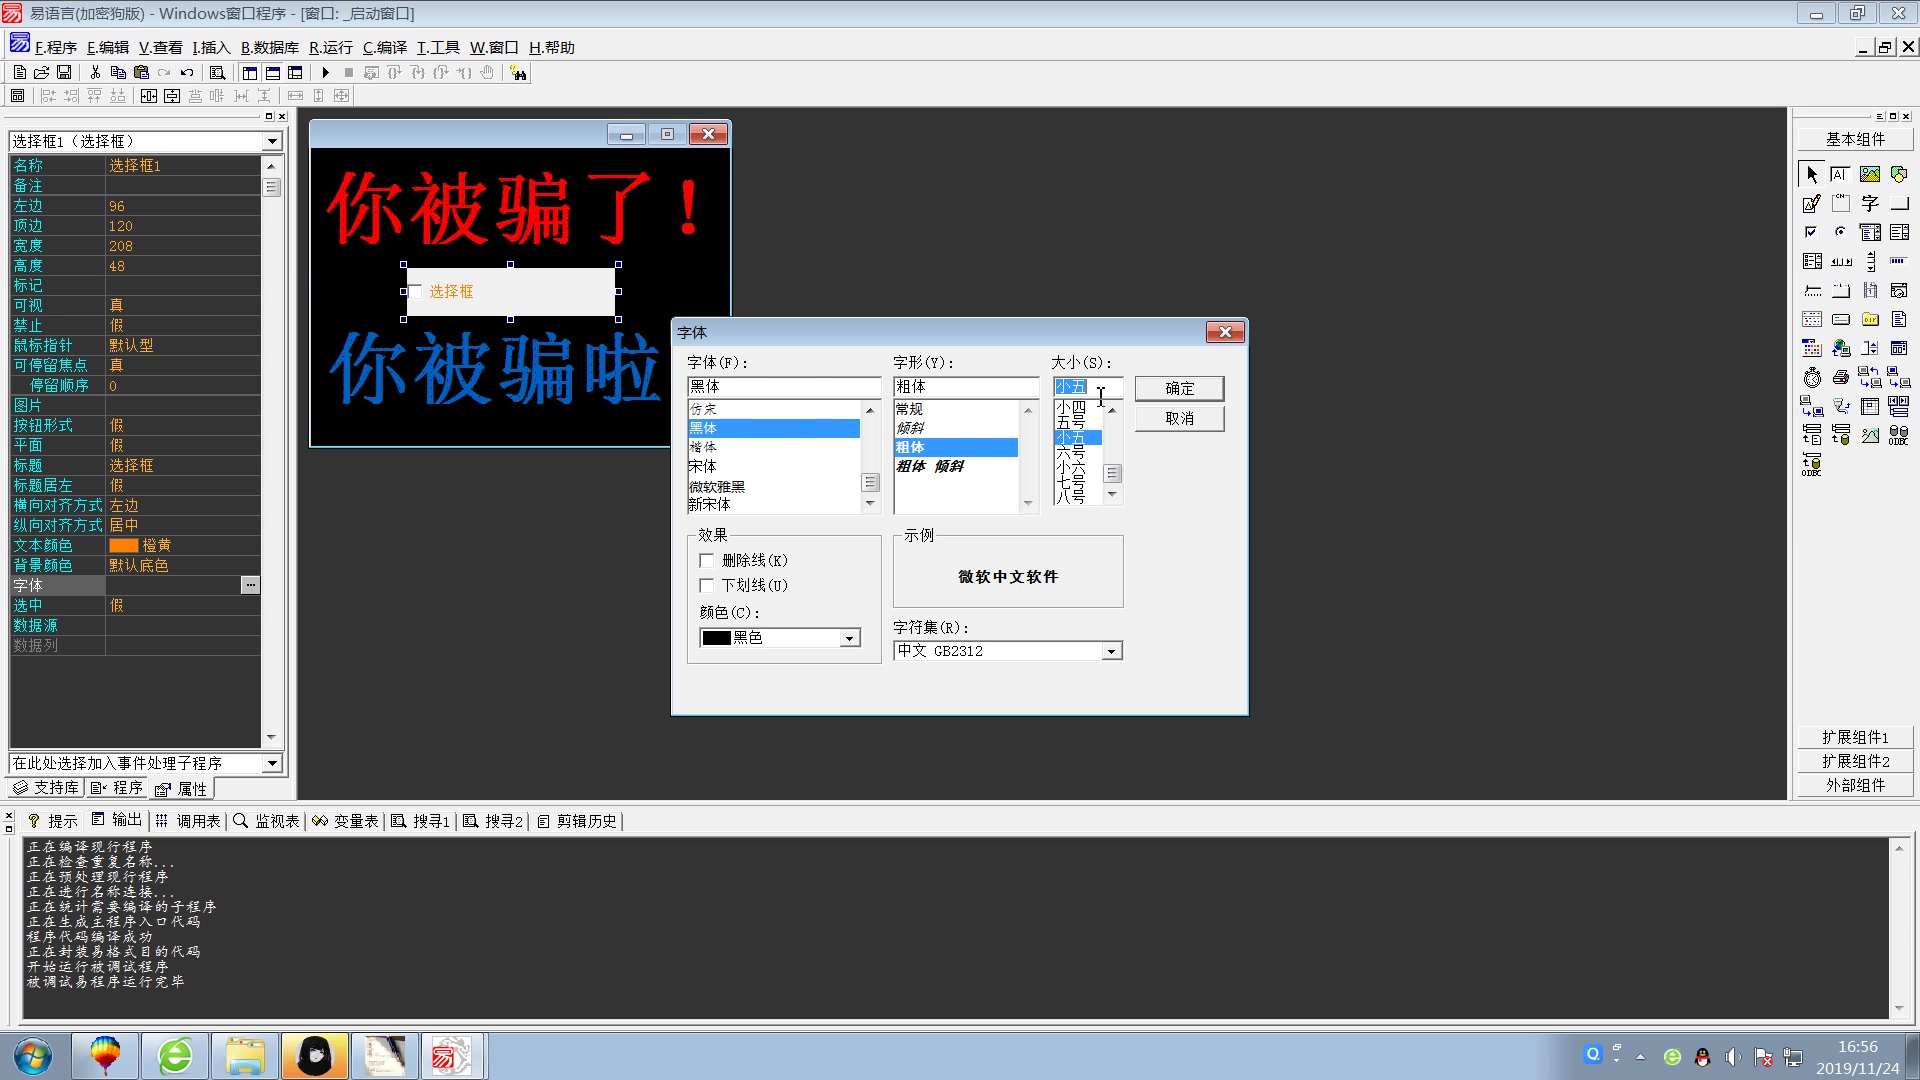This screenshot has width=1920, height=1080.
Task: Select the radio button component in the palette
Action: coord(1840,232)
